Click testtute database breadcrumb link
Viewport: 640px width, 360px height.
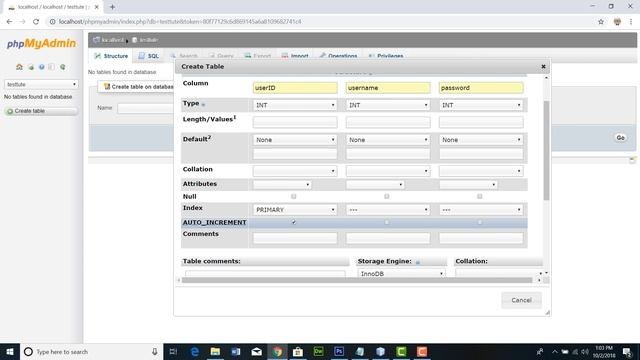[145, 40]
